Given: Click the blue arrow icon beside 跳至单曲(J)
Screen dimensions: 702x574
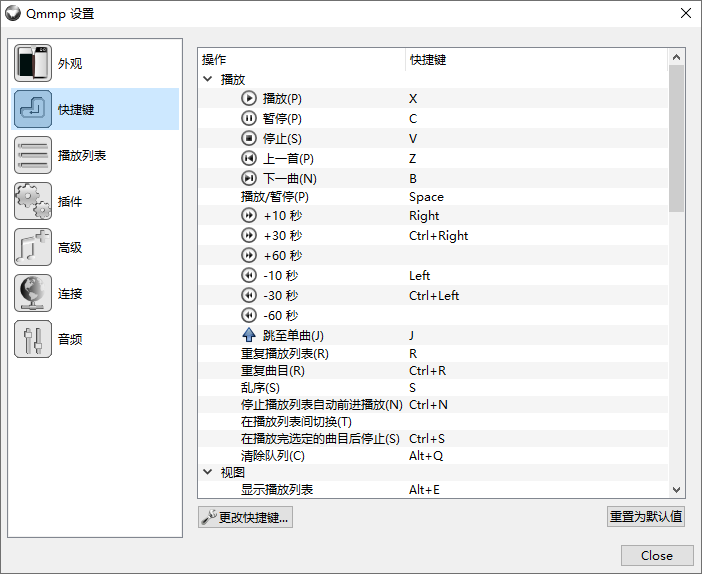Looking at the screenshot, I should click(x=249, y=335).
